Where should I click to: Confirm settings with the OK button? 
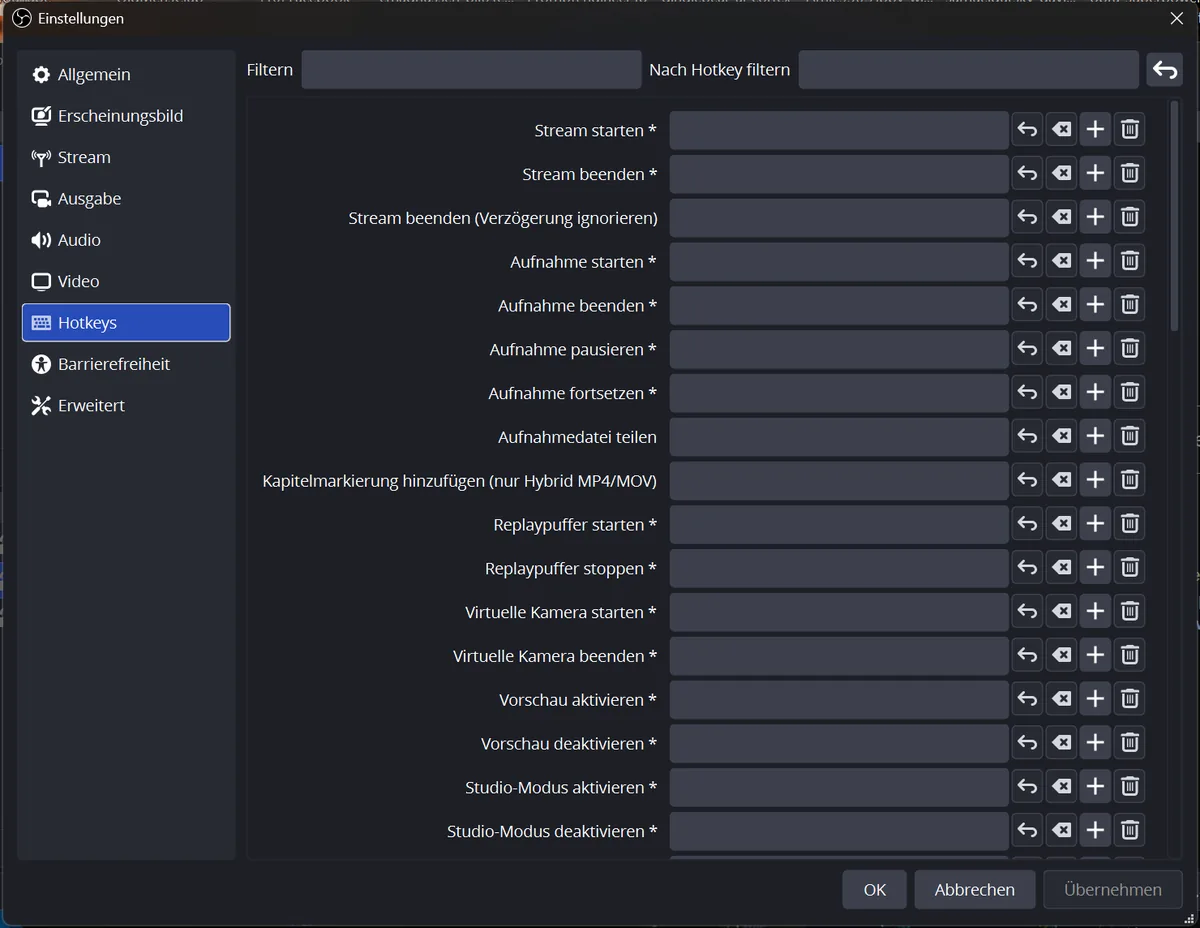pyautogui.click(x=875, y=890)
